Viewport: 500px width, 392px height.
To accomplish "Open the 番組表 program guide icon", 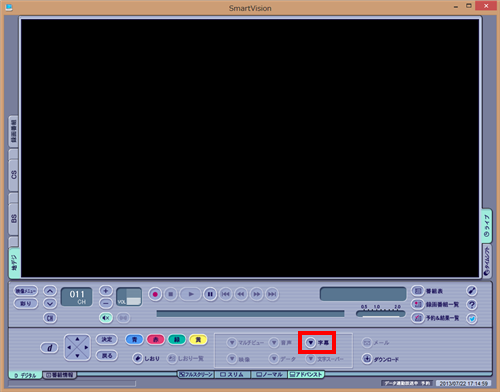I will [417, 291].
